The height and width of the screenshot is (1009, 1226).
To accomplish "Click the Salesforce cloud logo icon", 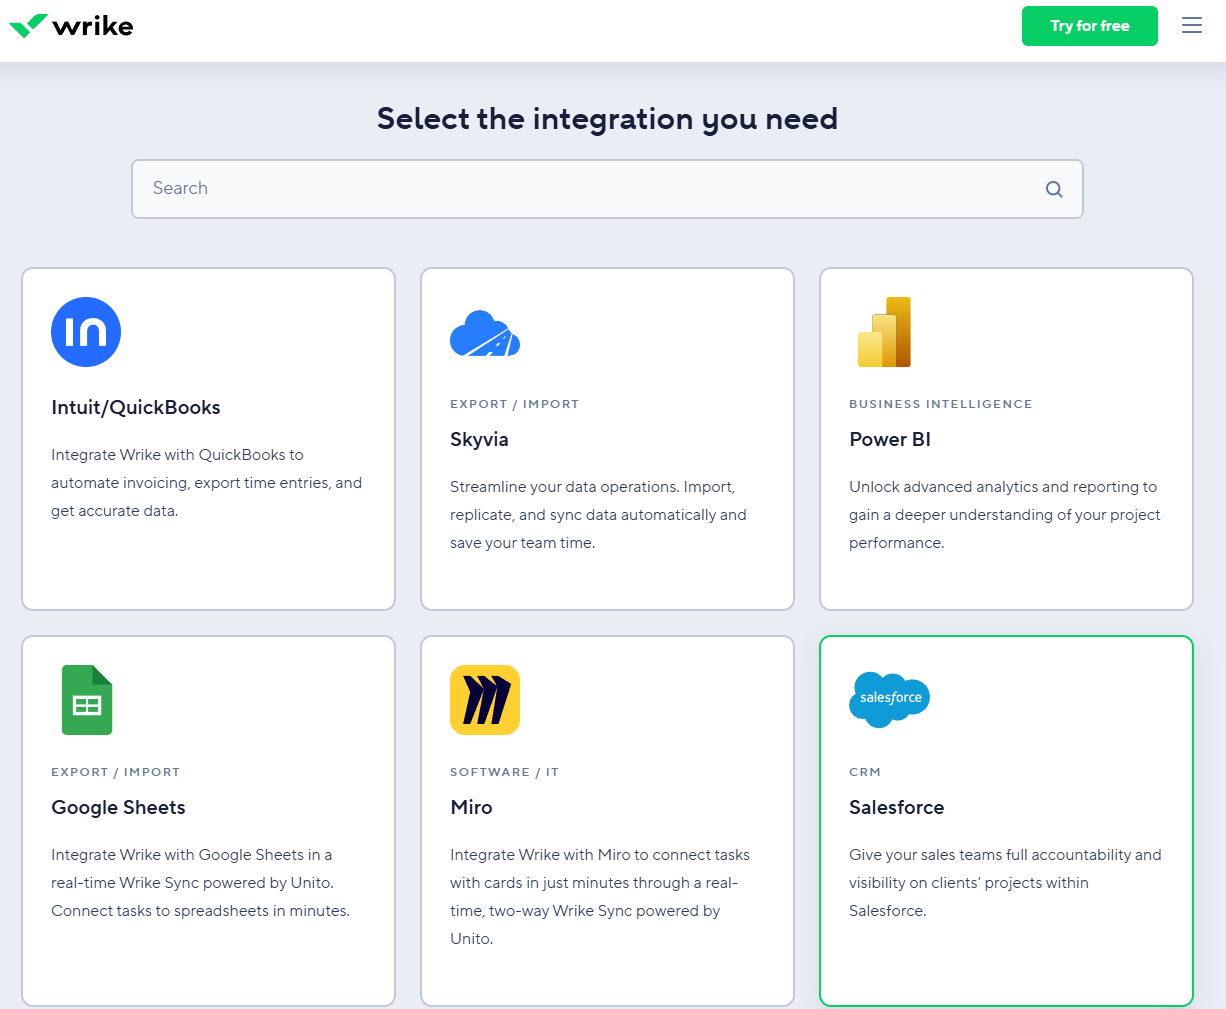I will coord(890,699).
